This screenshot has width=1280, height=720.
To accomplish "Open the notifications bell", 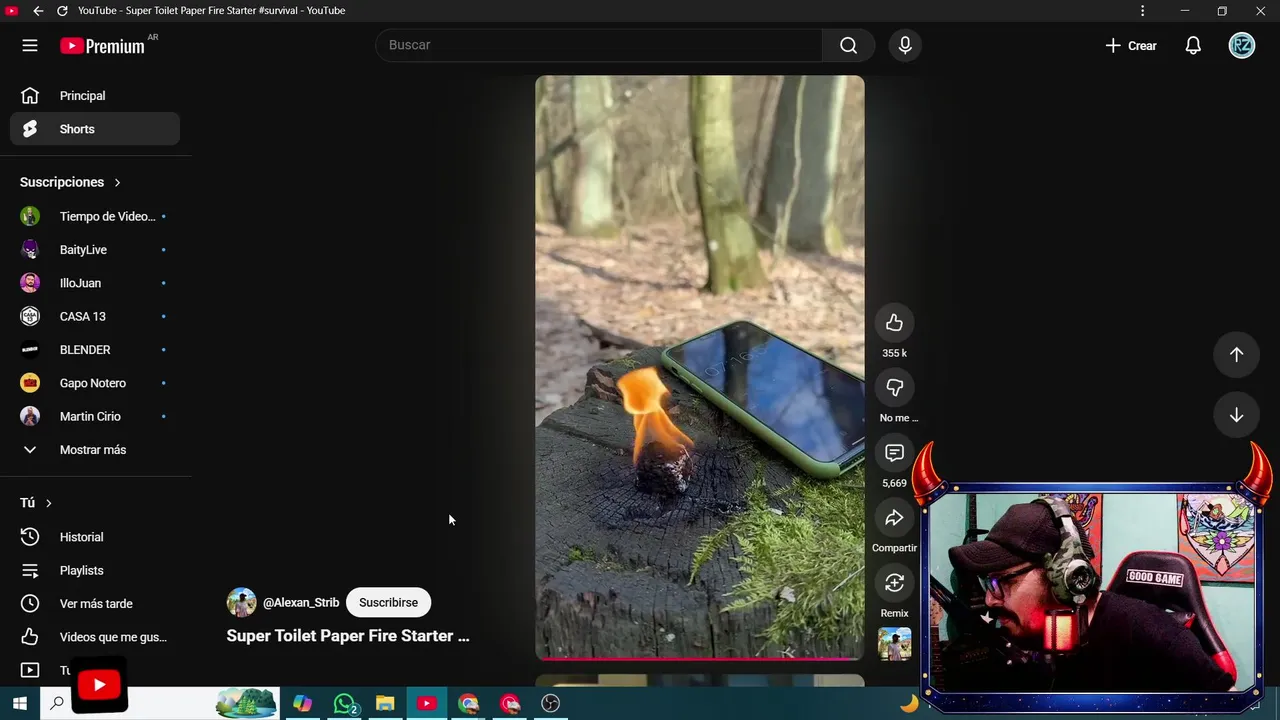I will pyautogui.click(x=1193, y=45).
